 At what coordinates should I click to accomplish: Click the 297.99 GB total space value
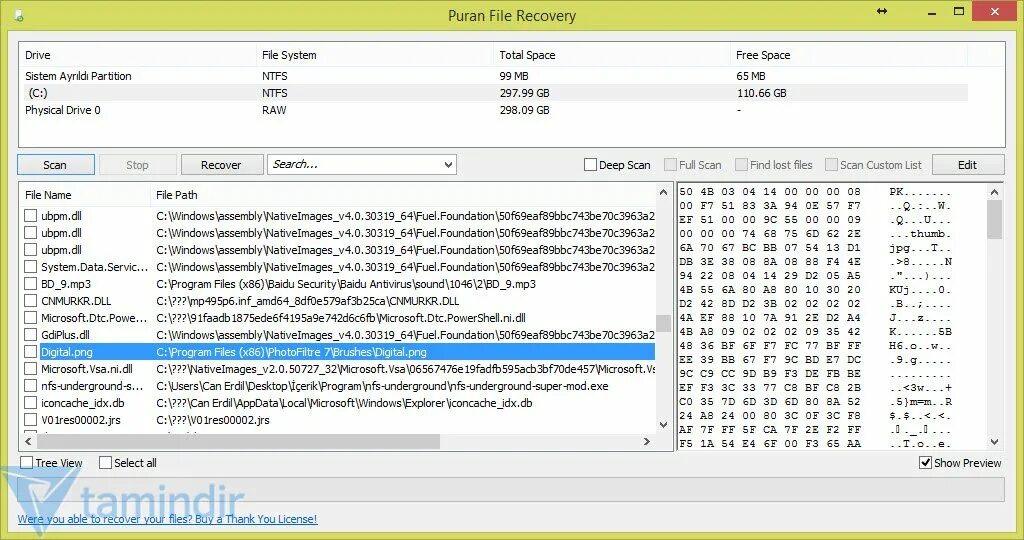524,93
